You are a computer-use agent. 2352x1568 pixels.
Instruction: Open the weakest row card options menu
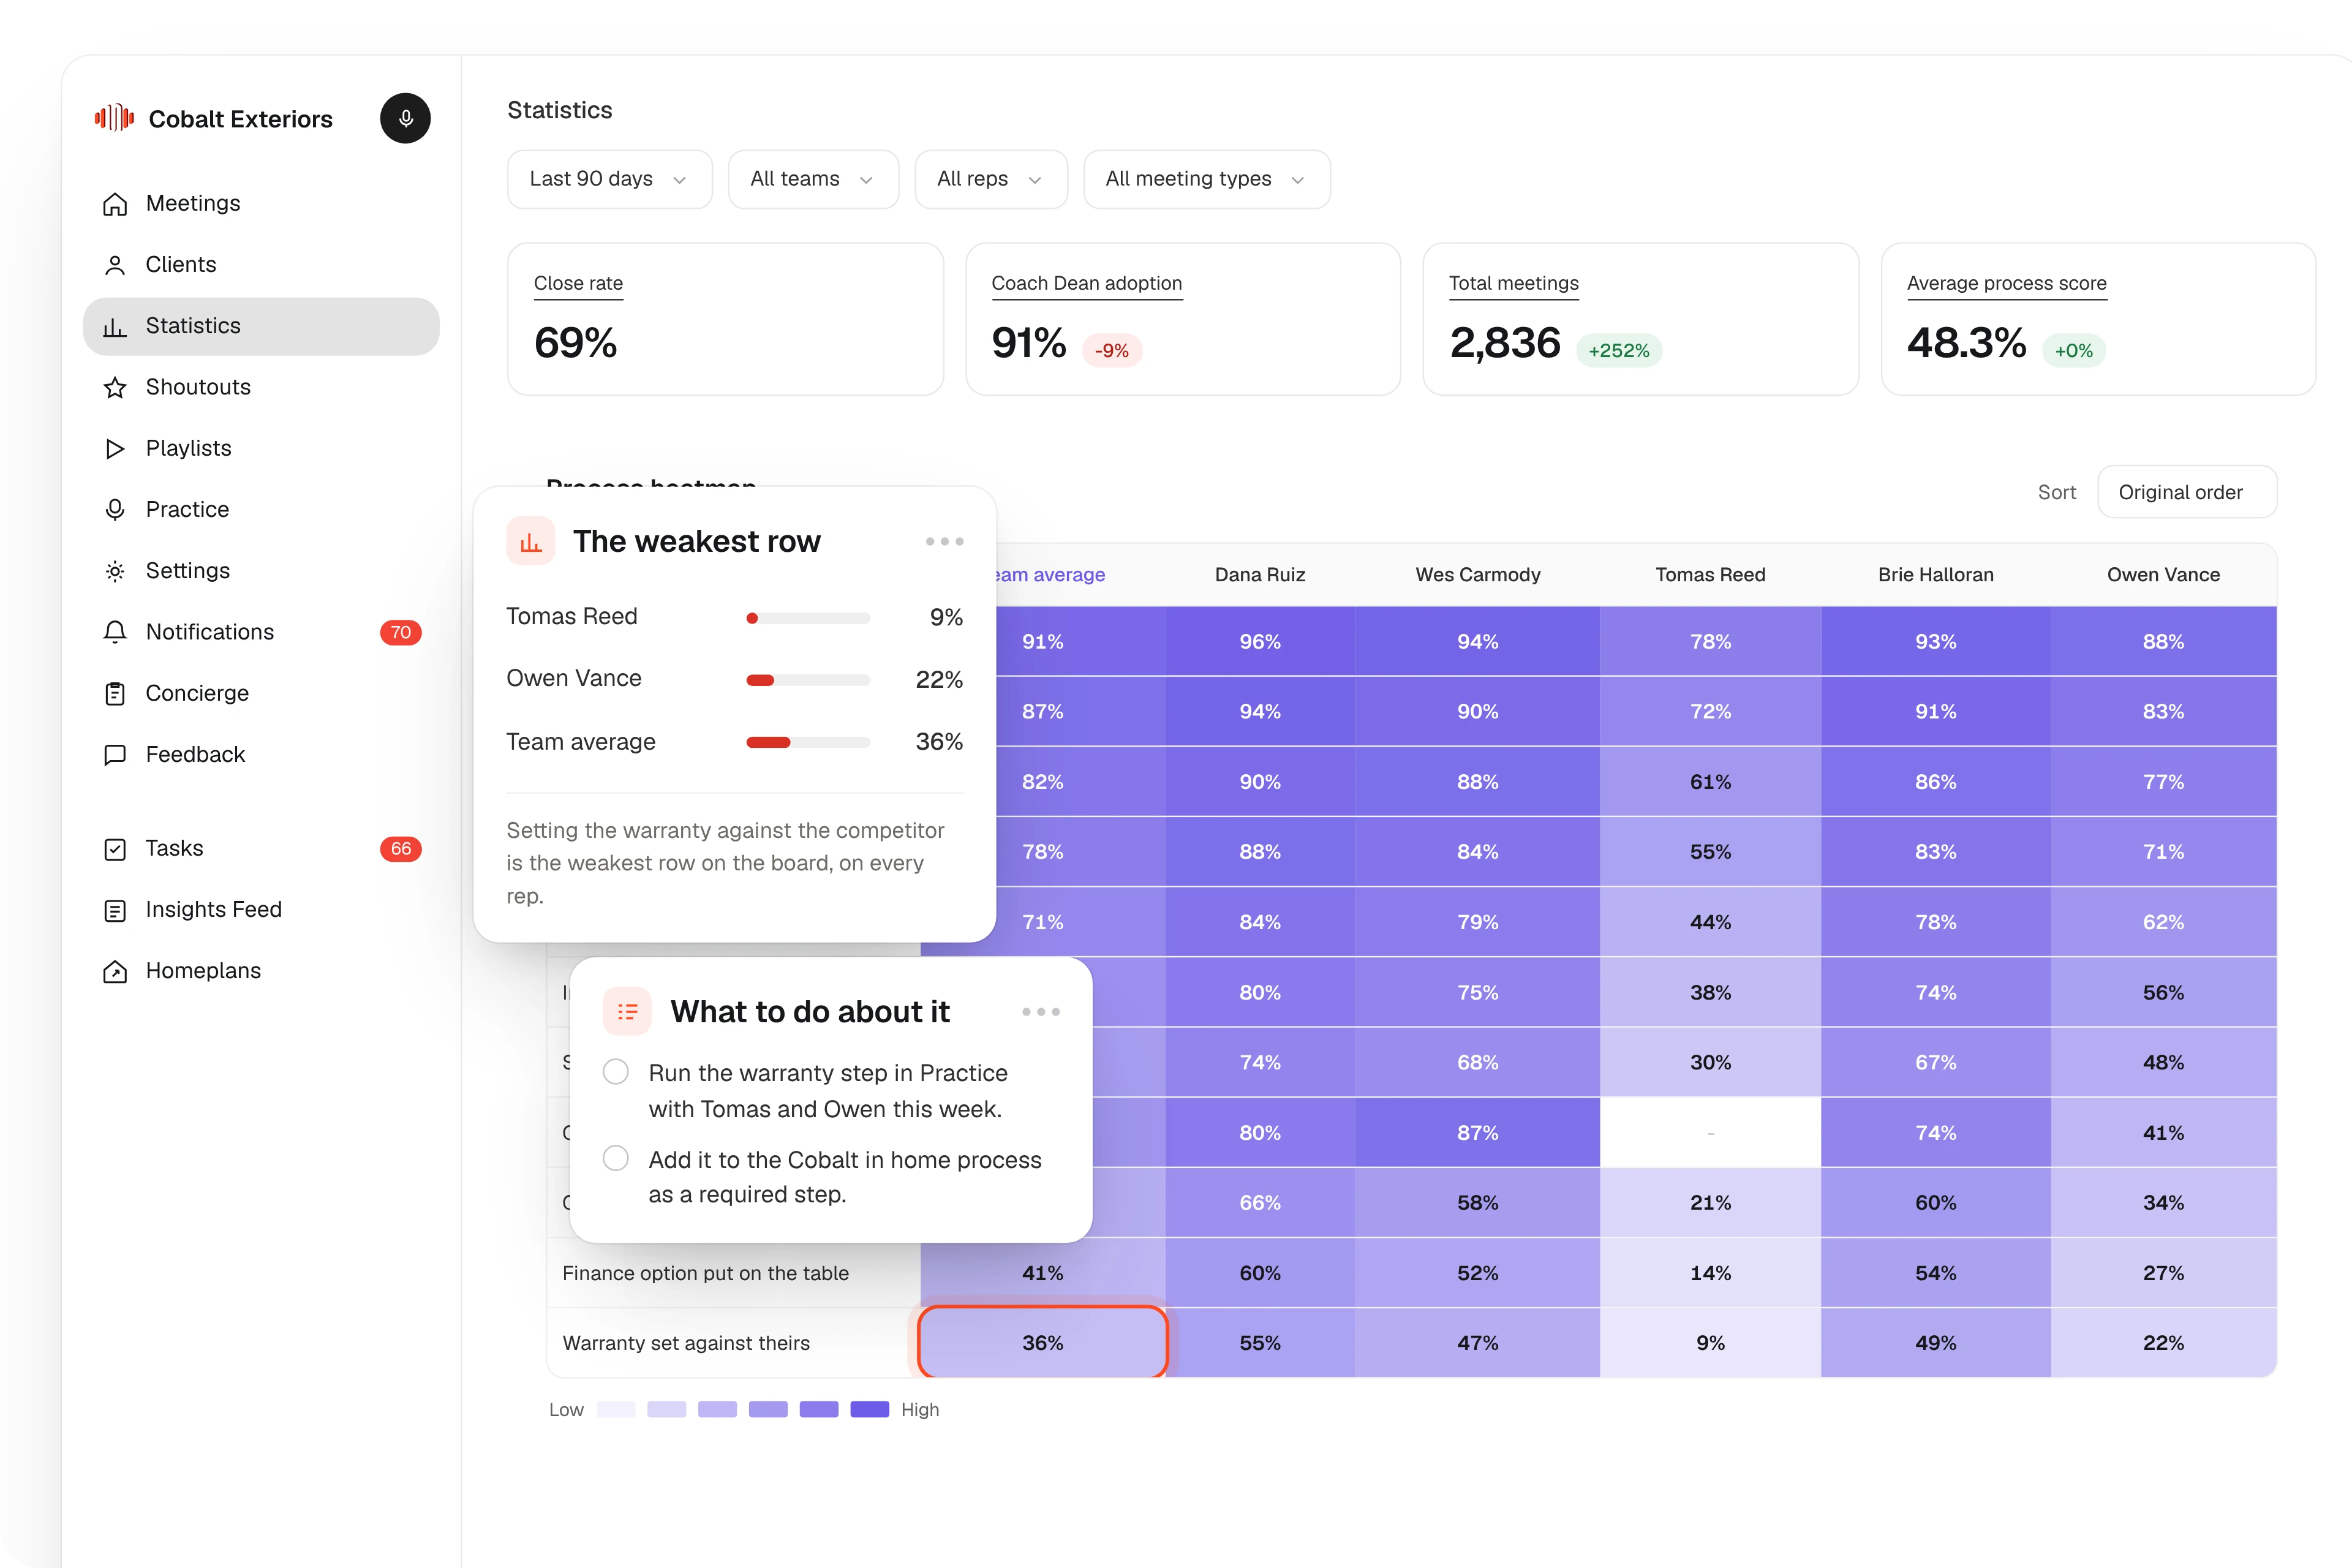point(945,541)
